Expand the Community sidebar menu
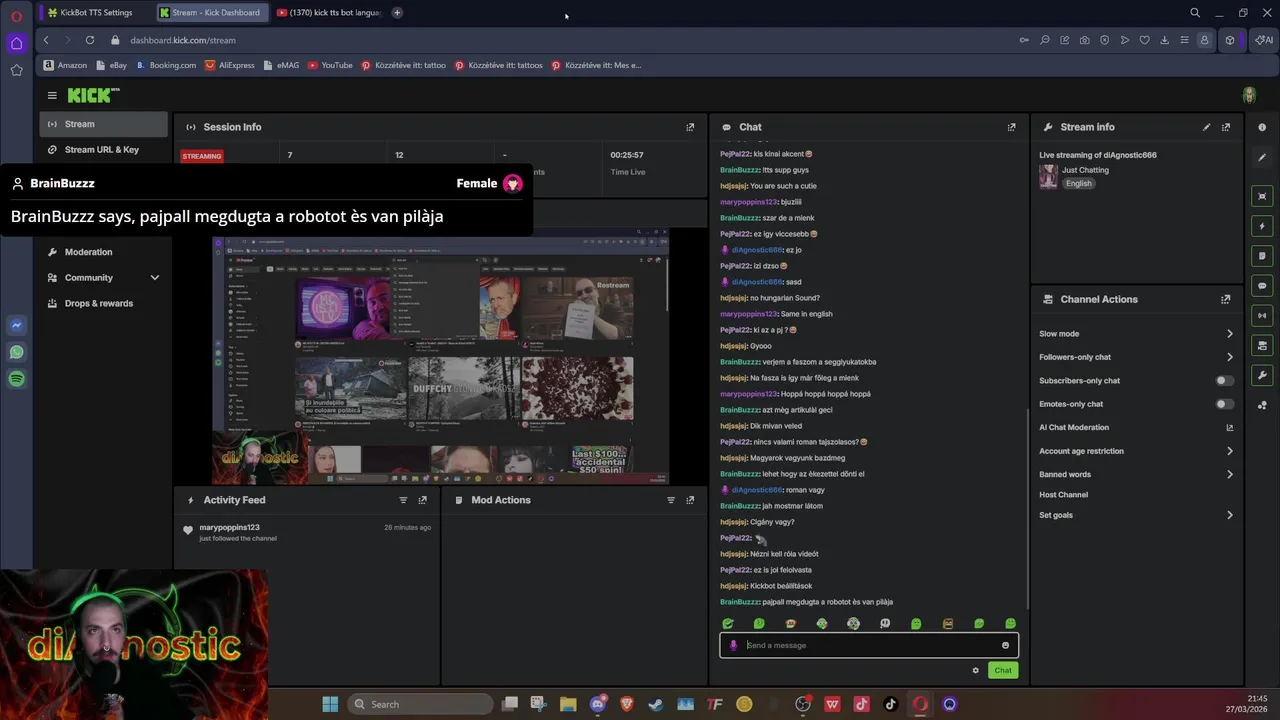This screenshot has width=1280, height=720. click(x=103, y=278)
